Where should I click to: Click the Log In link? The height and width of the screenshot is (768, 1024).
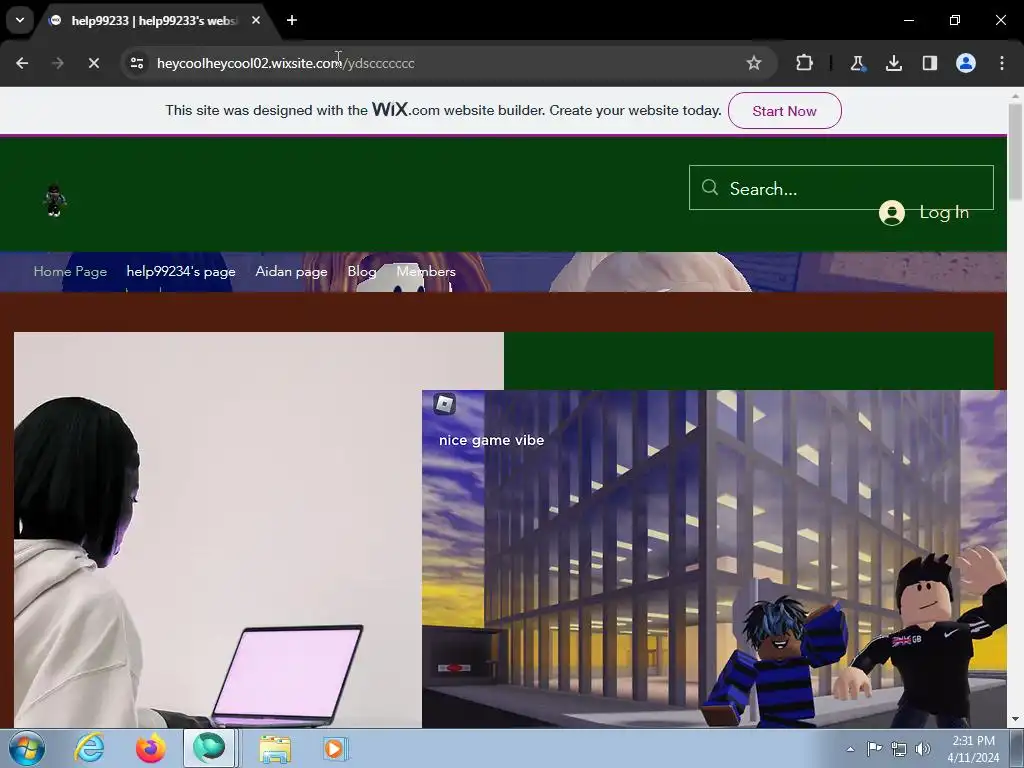tap(944, 212)
